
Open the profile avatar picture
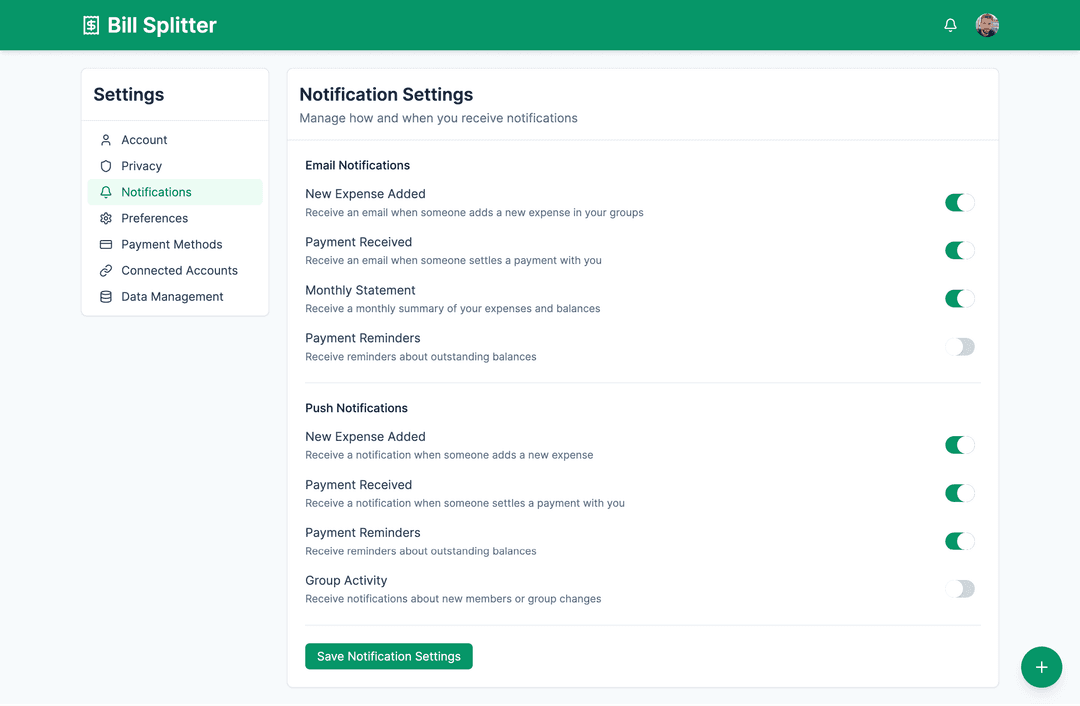[987, 24]
